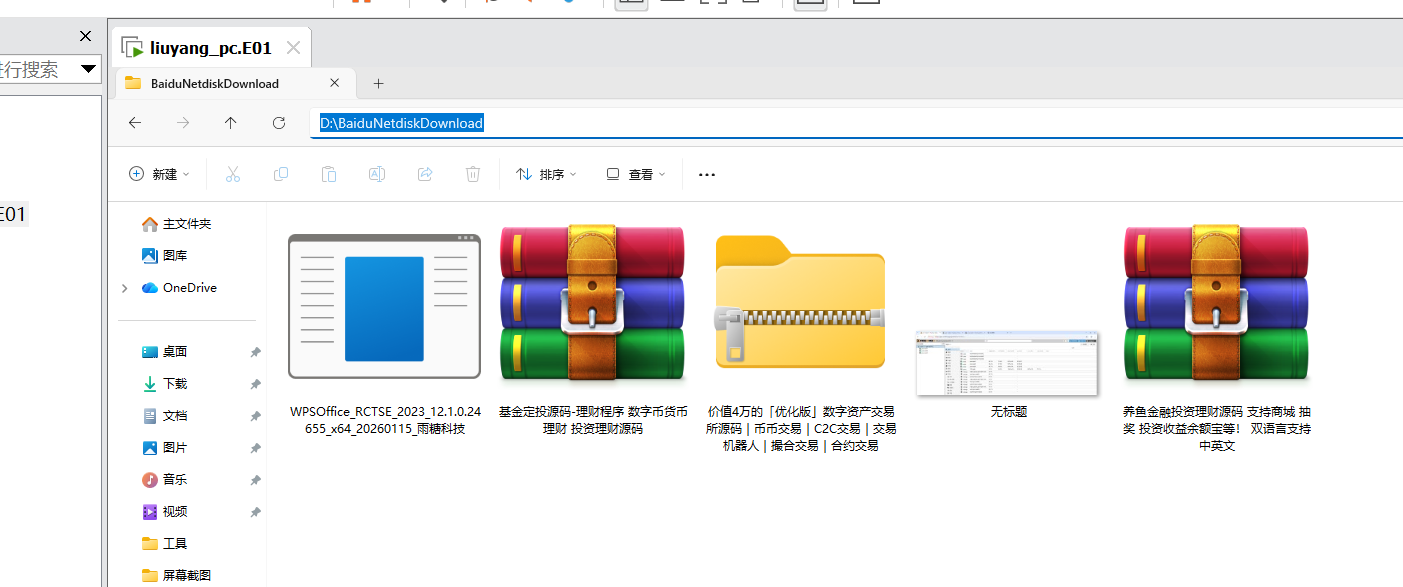Open the 查看 view dropdown
The height and width of the screenshot is (587, 1403).
[636, 174]
